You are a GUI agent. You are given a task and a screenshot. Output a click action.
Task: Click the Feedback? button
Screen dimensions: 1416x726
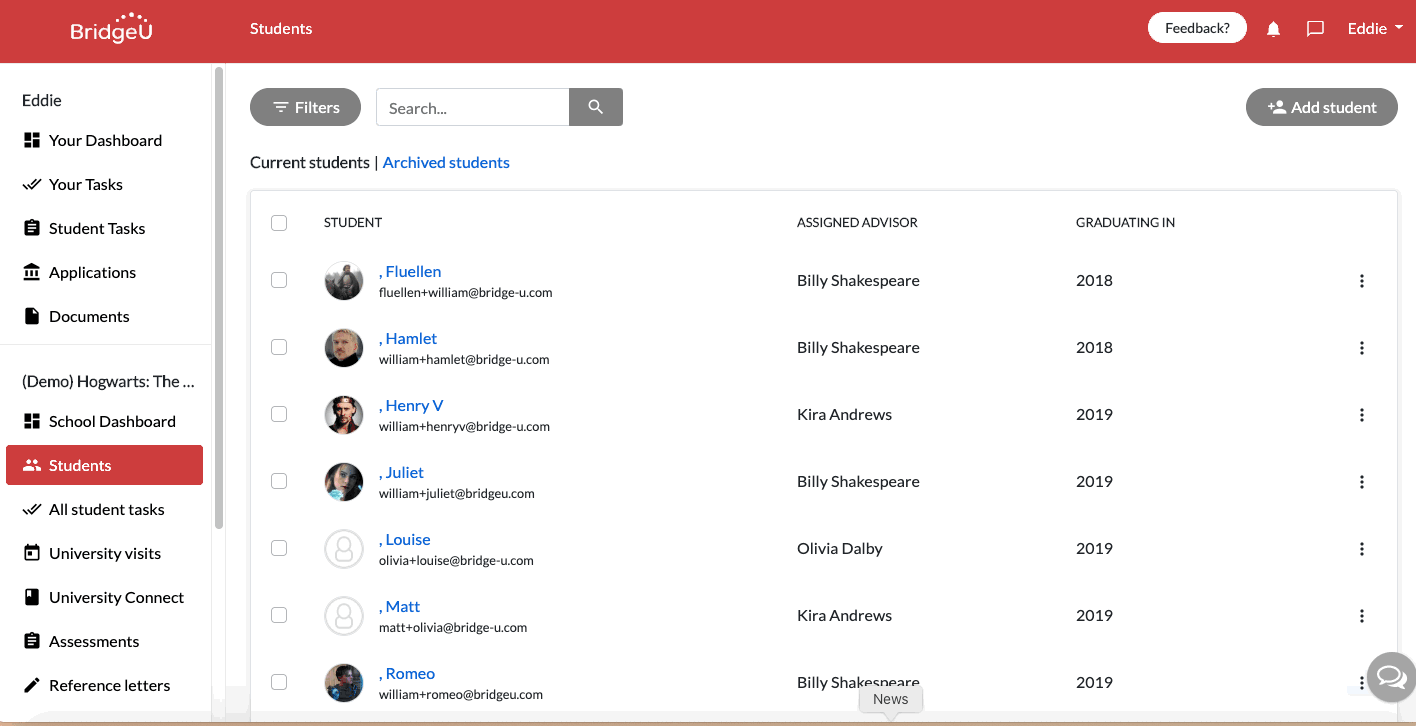[x=1197, y=28]
